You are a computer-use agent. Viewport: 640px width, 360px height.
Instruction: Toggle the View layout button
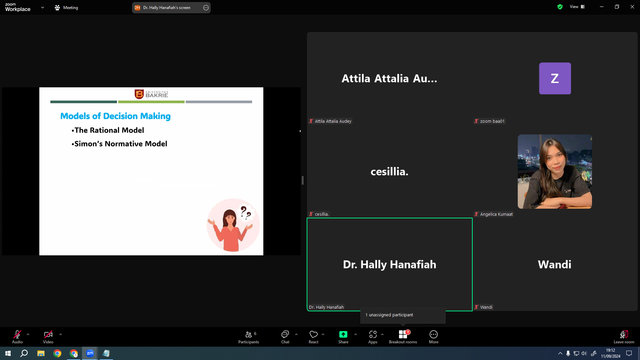tap(578, 7)
